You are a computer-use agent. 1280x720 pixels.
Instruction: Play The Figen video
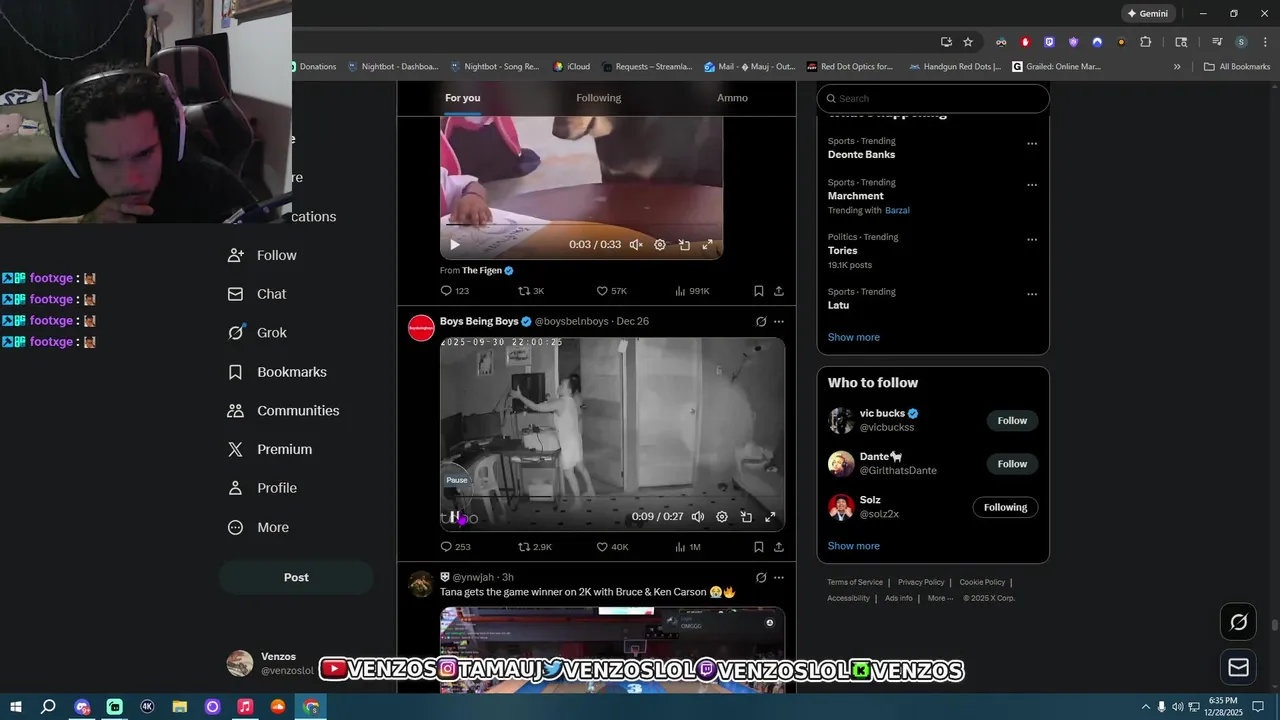point(455,244)
